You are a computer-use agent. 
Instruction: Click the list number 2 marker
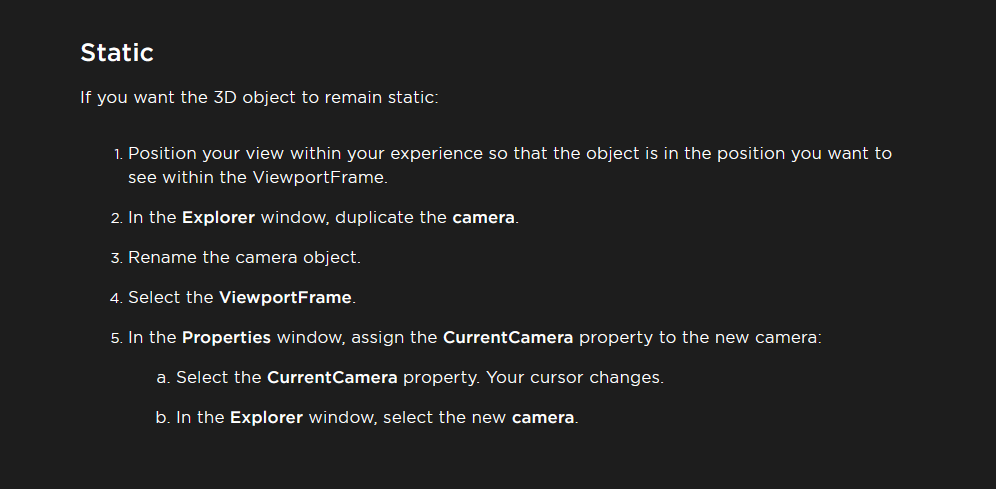116,218
